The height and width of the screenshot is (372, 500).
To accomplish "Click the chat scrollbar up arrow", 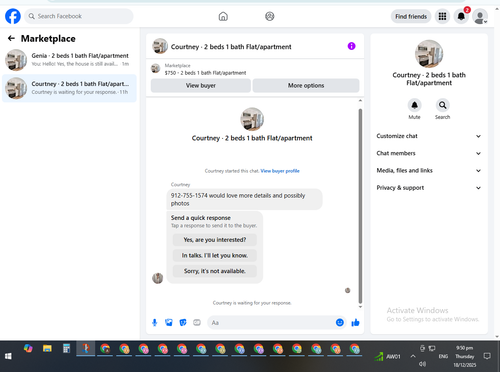I will [x=360, y=101].
